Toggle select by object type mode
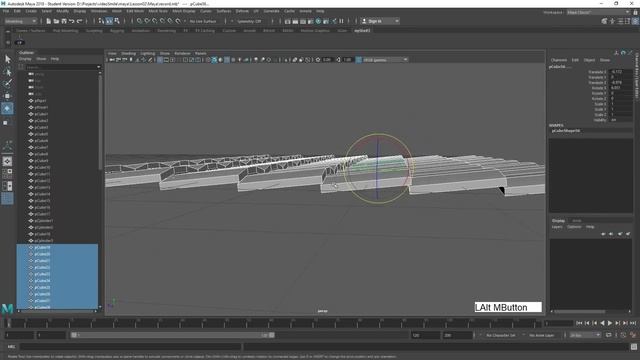 109,21
